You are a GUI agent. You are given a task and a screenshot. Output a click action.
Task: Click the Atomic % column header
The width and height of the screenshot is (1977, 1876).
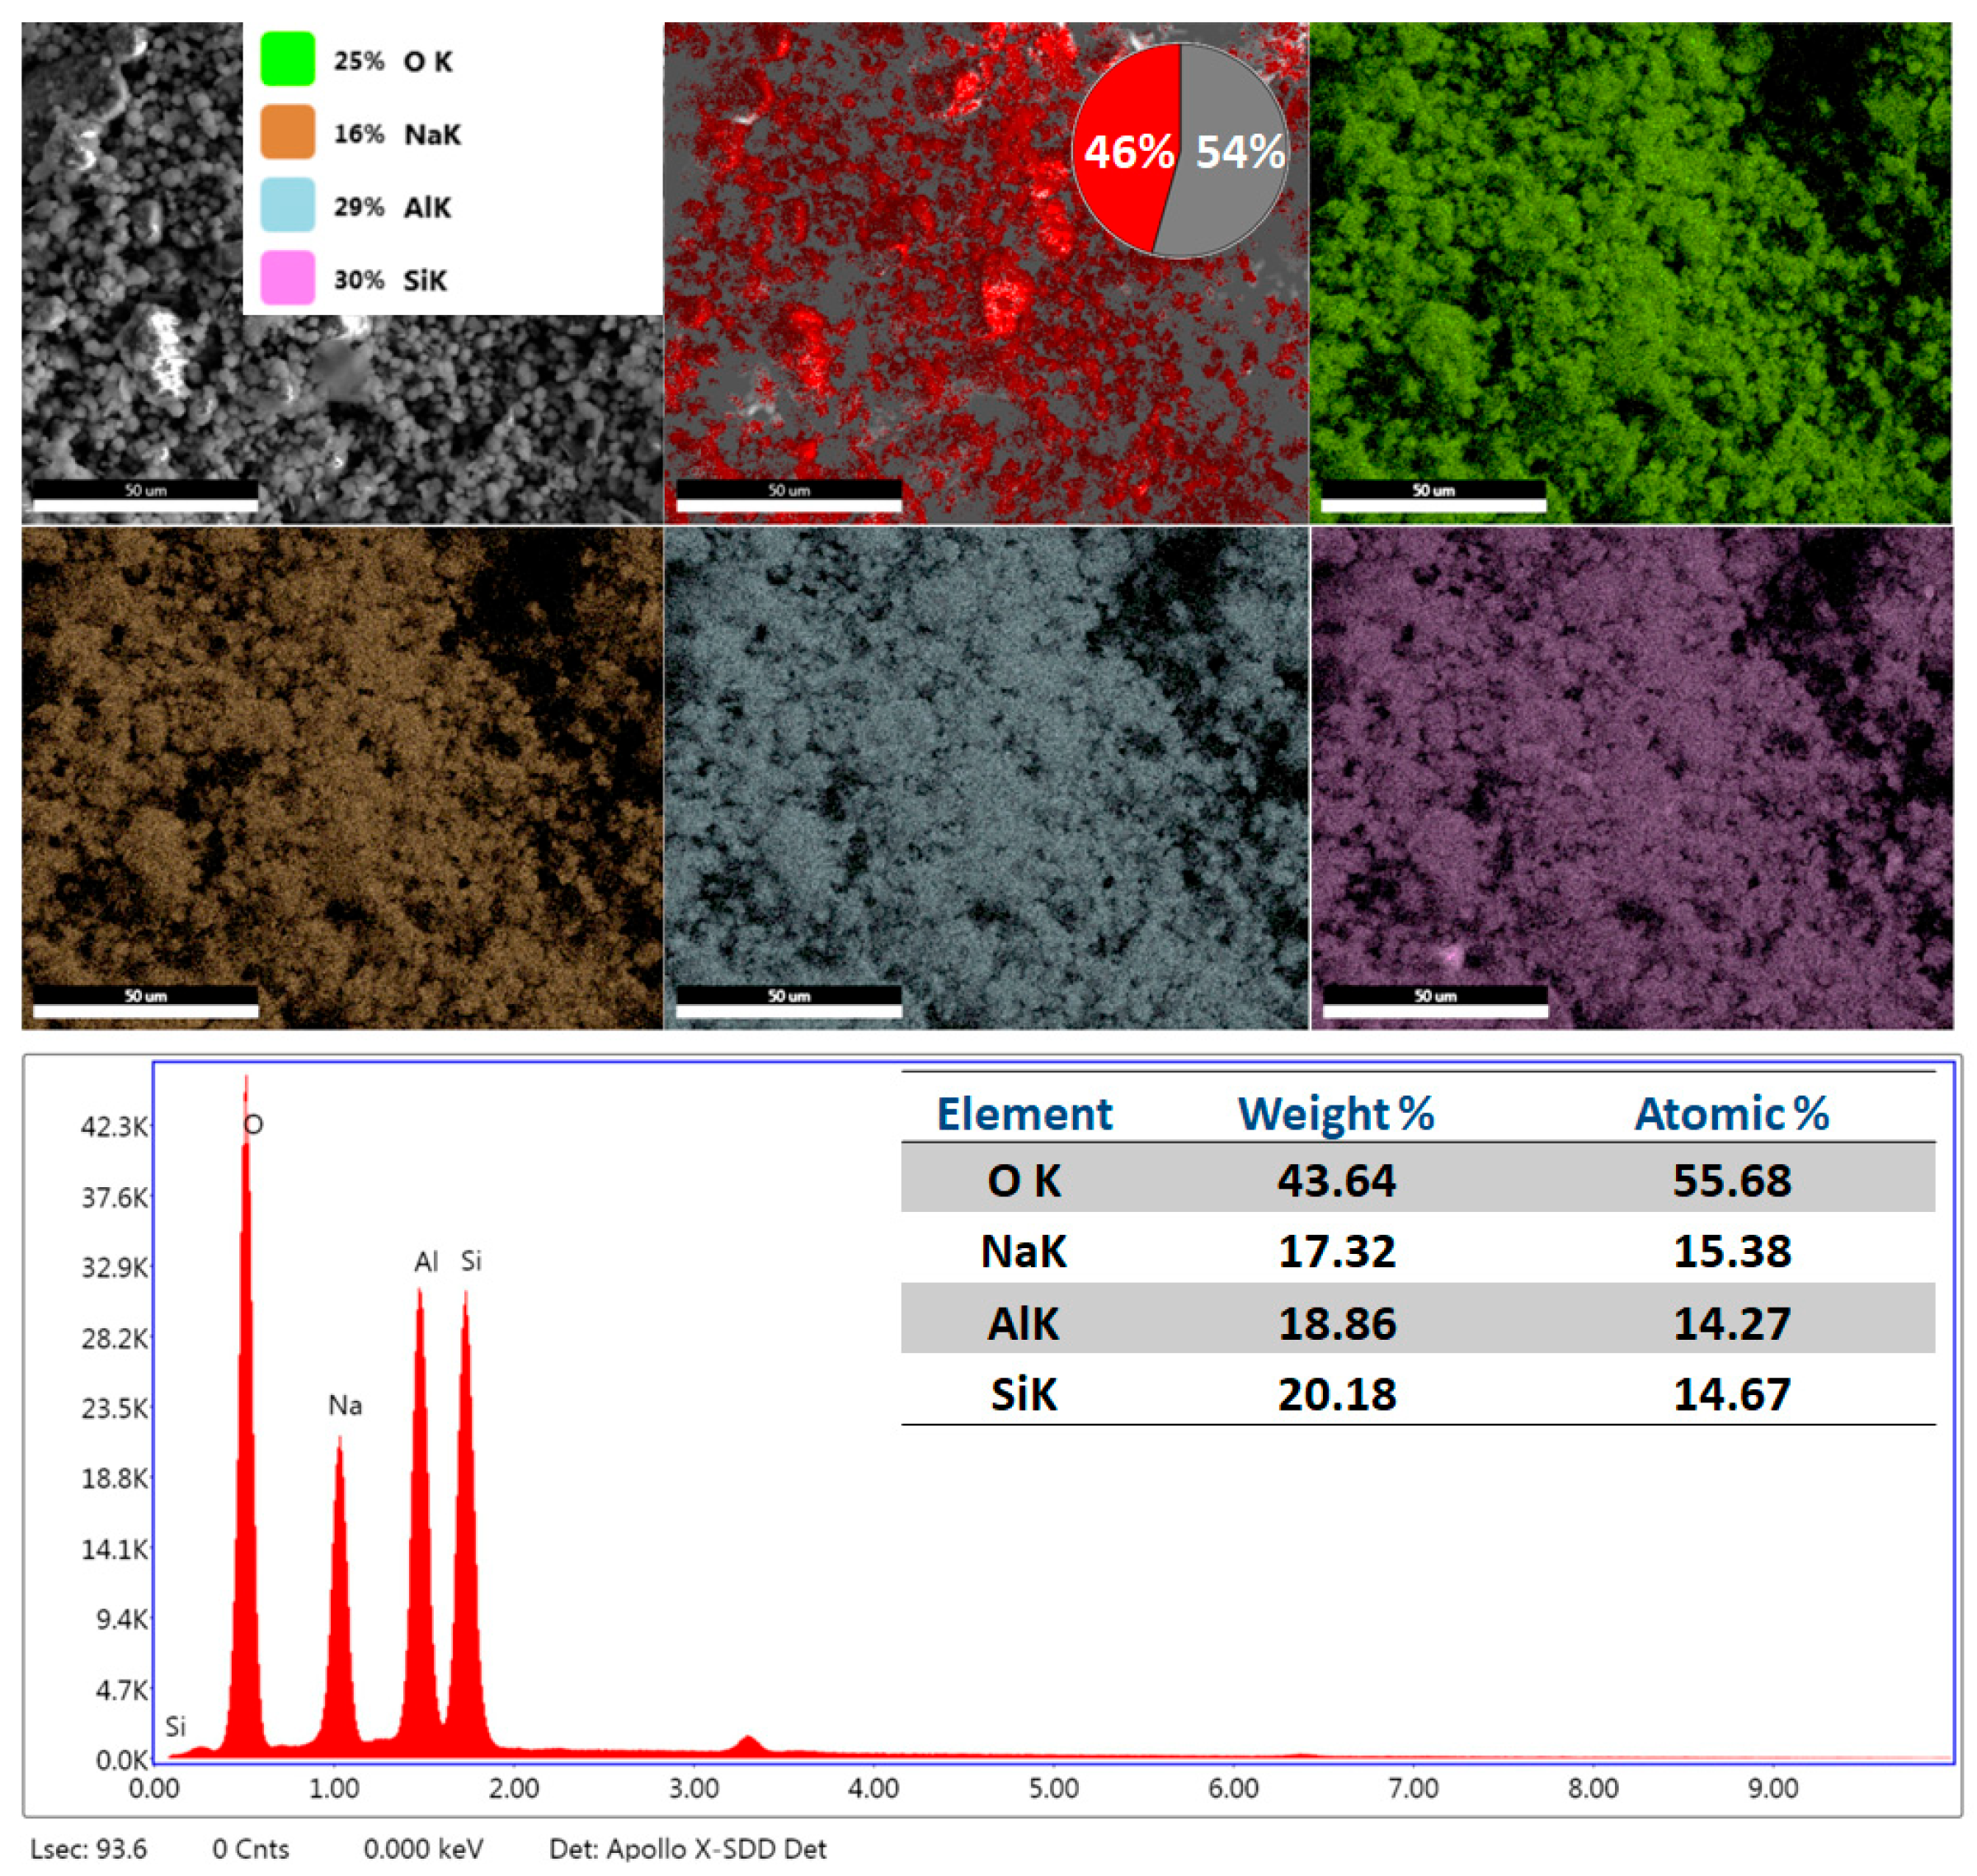[x=1730, y=1113]
